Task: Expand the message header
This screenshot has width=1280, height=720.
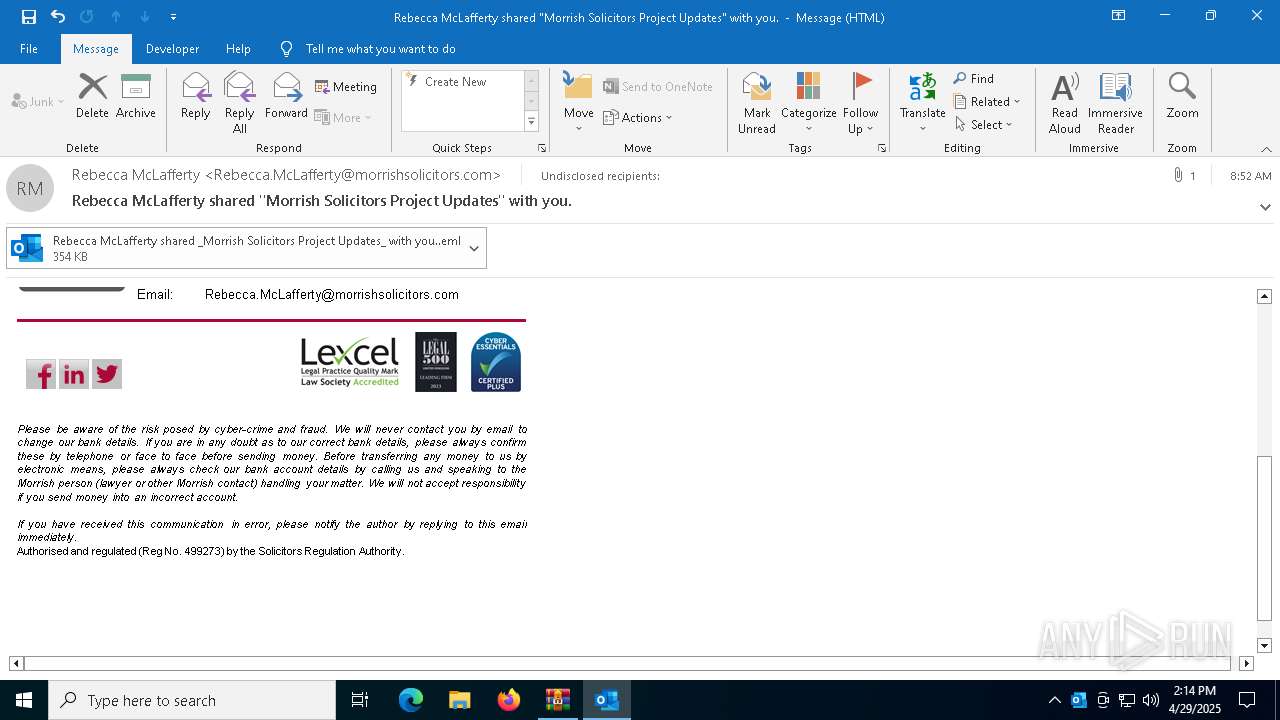Action: click(1265, 207)
